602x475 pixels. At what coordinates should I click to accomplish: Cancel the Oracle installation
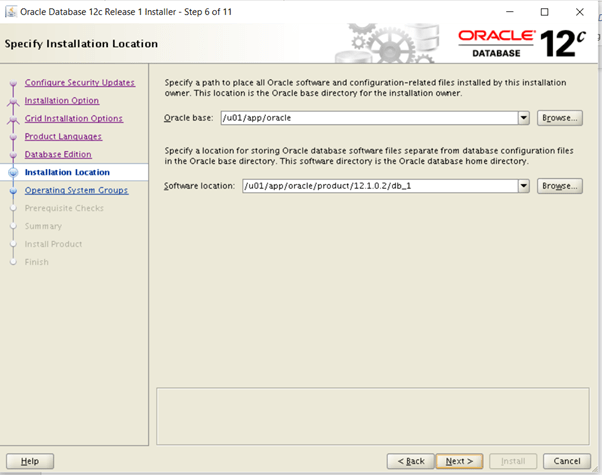562,461
